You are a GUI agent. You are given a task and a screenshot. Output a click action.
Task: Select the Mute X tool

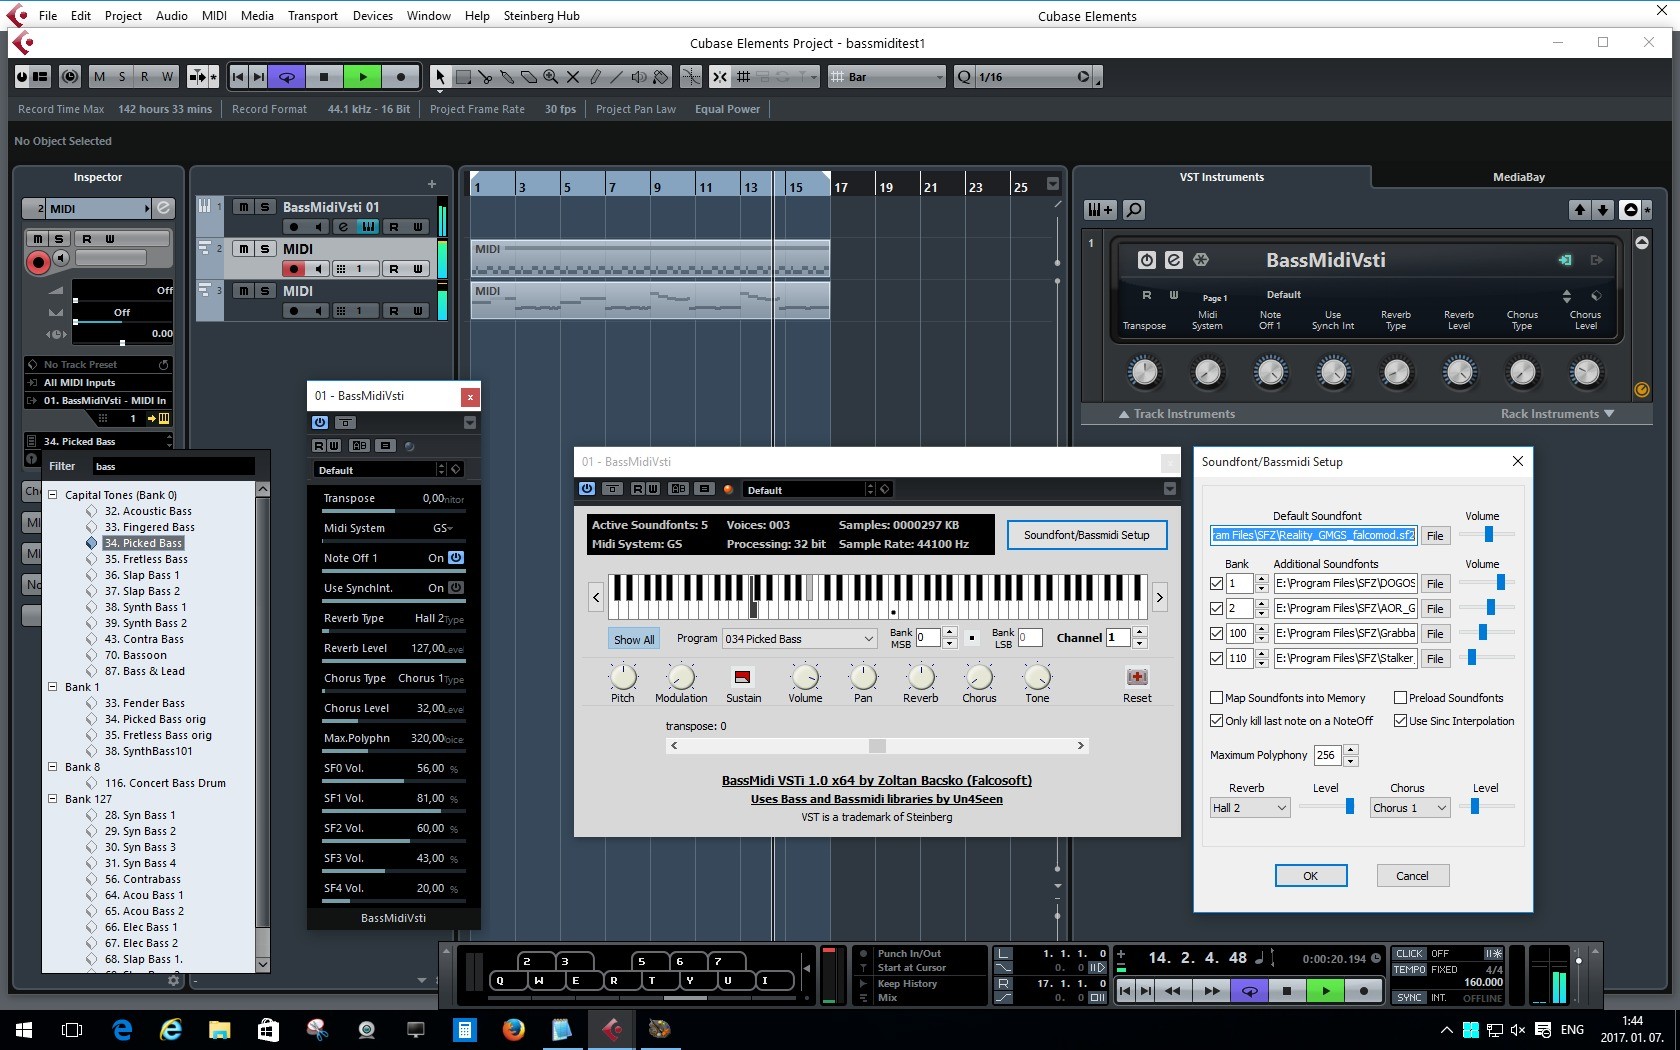[x=573, y=77]
